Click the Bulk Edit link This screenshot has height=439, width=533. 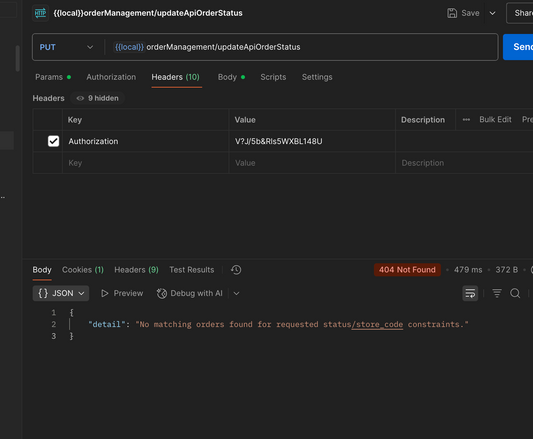pos(495,120)
